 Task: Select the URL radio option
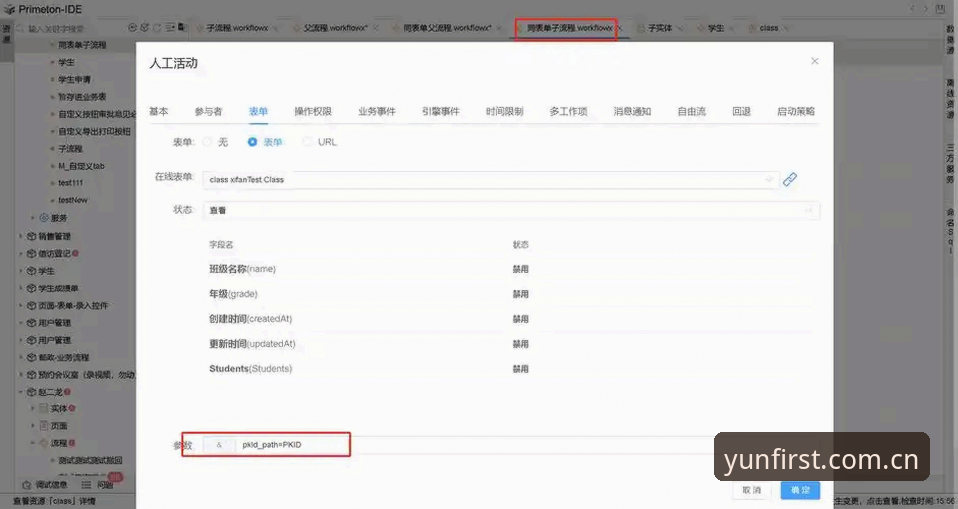click(x=307, y=142)
